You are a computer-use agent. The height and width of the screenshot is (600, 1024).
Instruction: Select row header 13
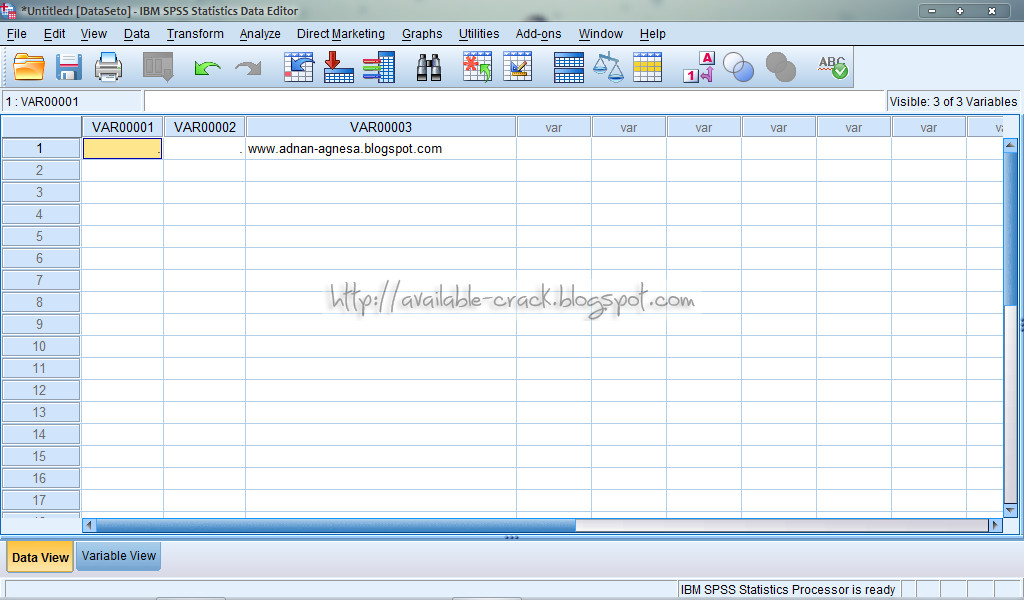[40, 412]
